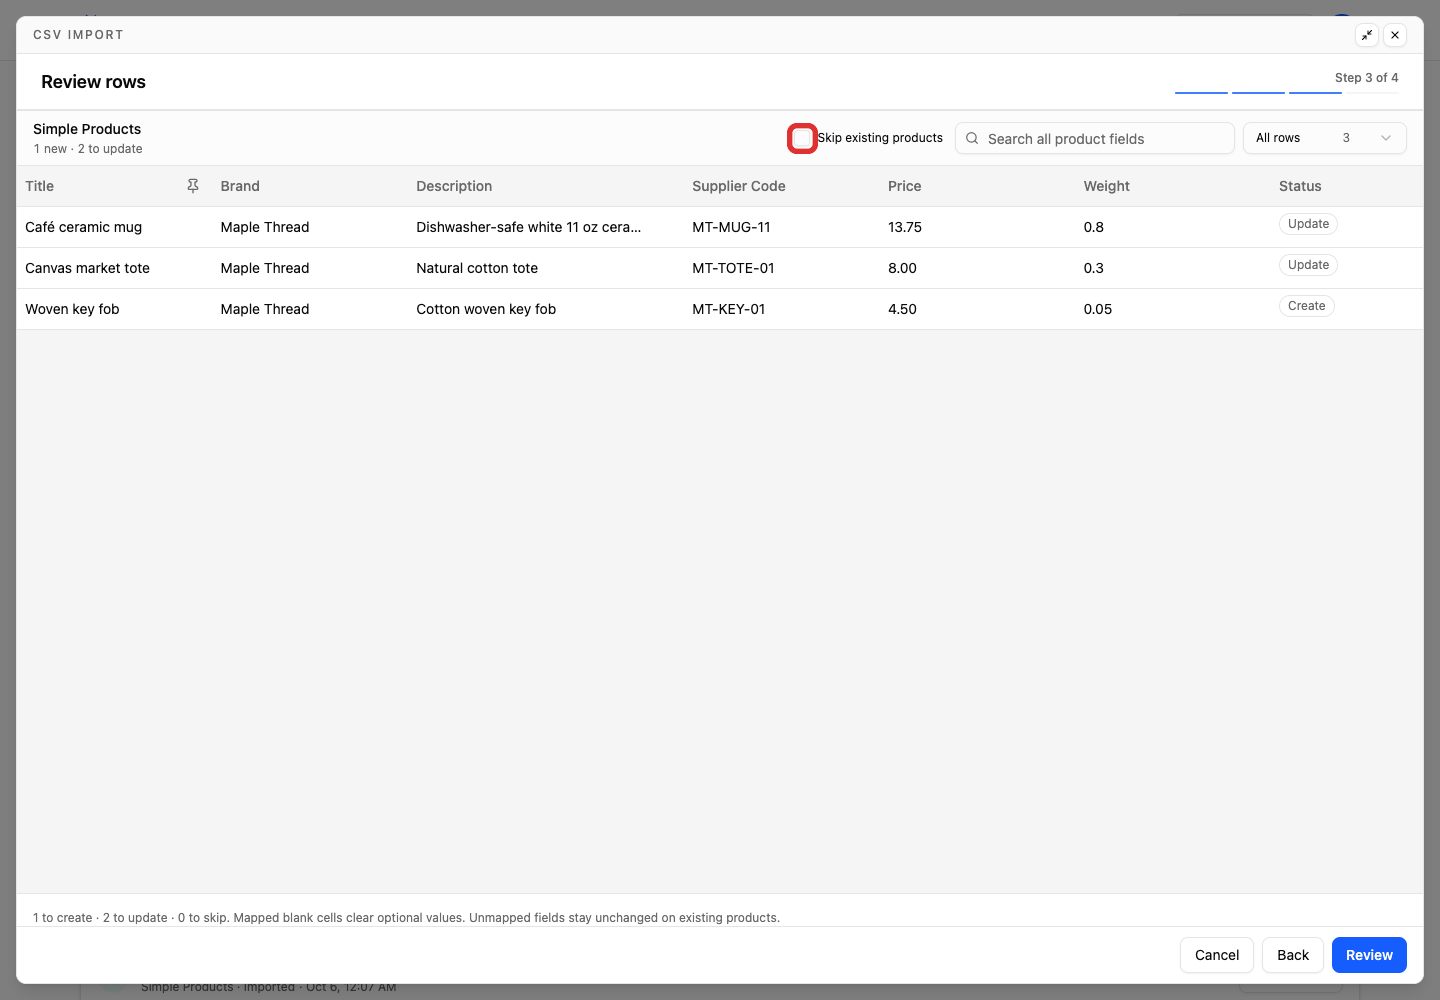Click supplier code MT-KEY-01
The image size is (1440, 1000).
(729, 309)
